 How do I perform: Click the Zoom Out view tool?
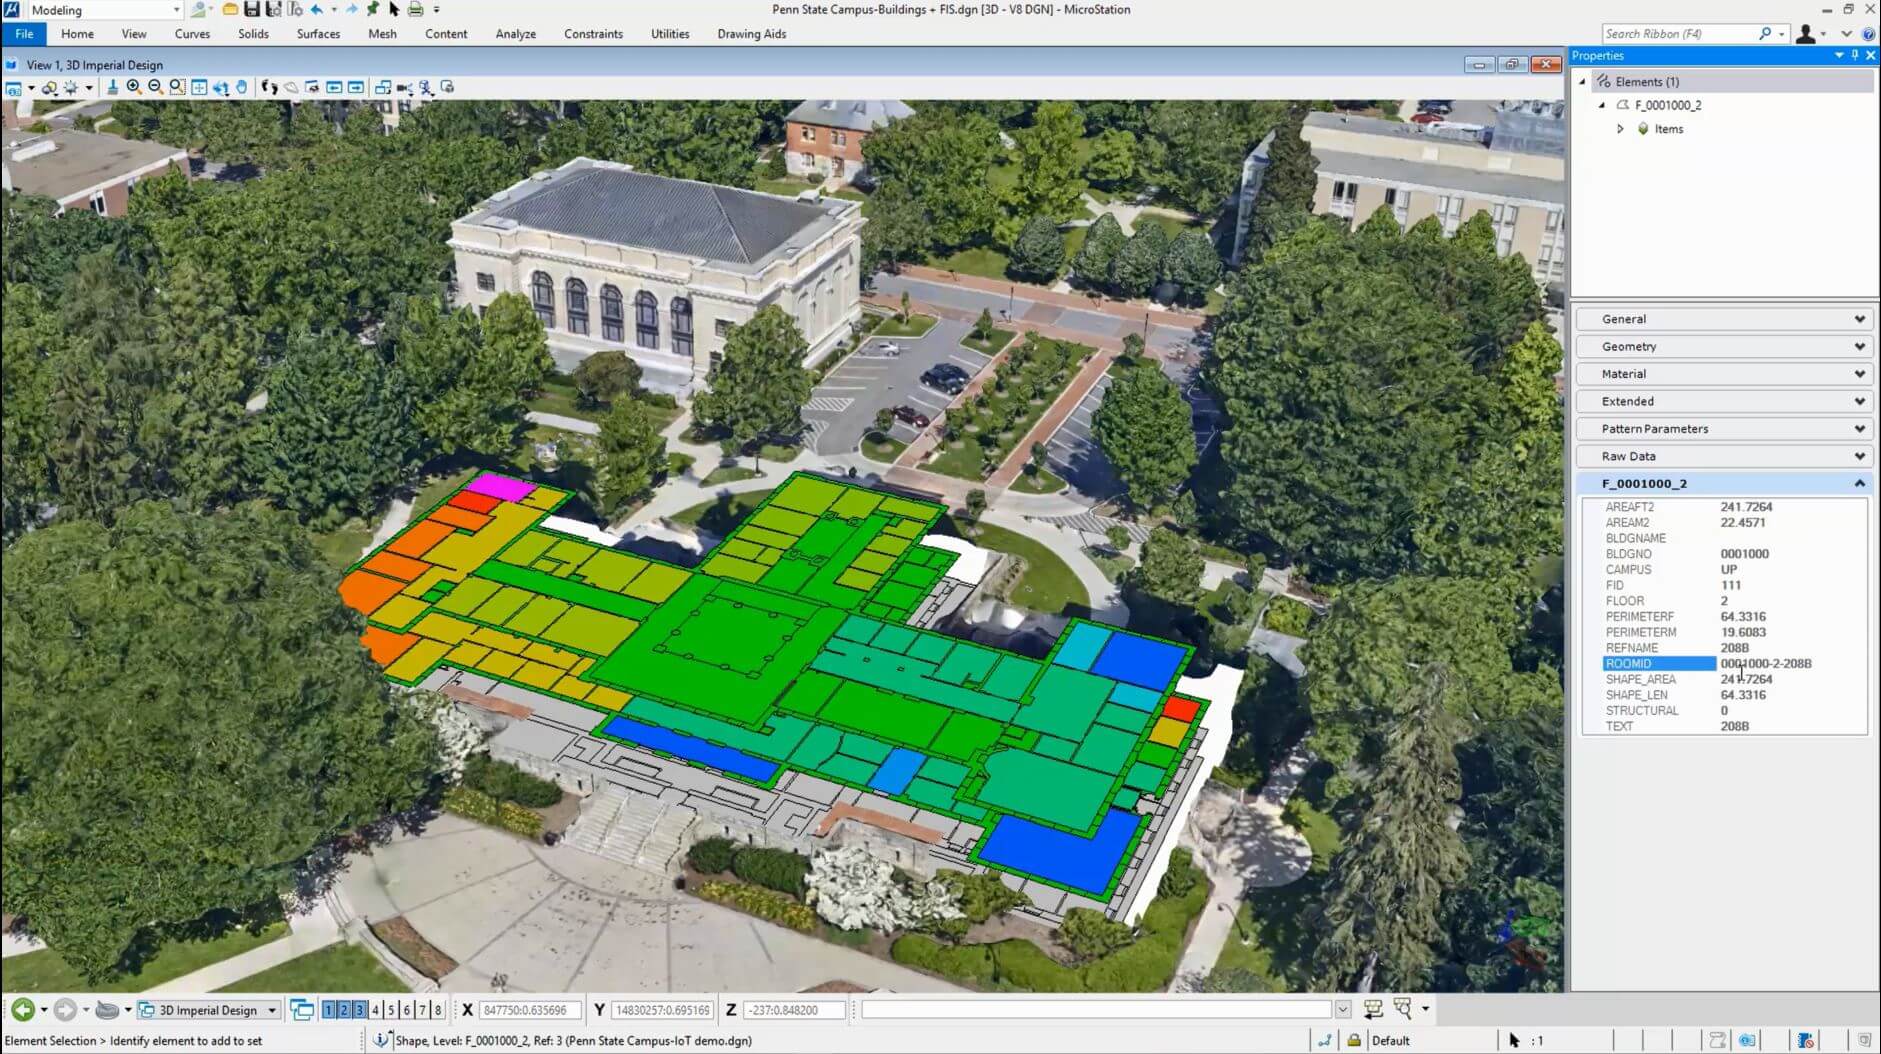click(x=155, y=88)
